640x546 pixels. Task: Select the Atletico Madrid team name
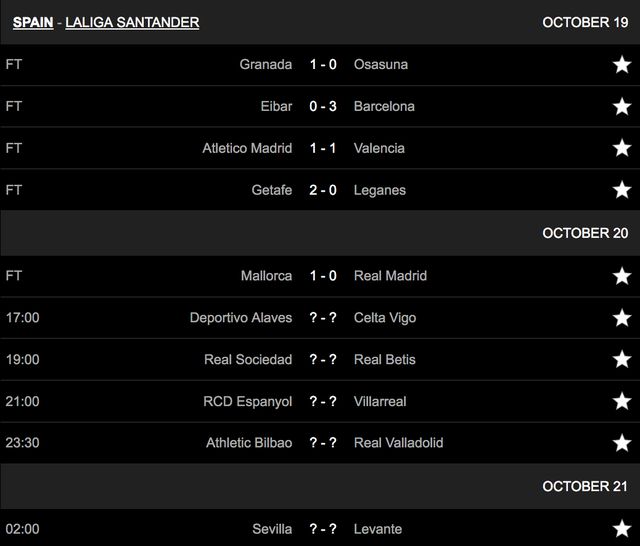pyautogui.click(x=247, y=148)
